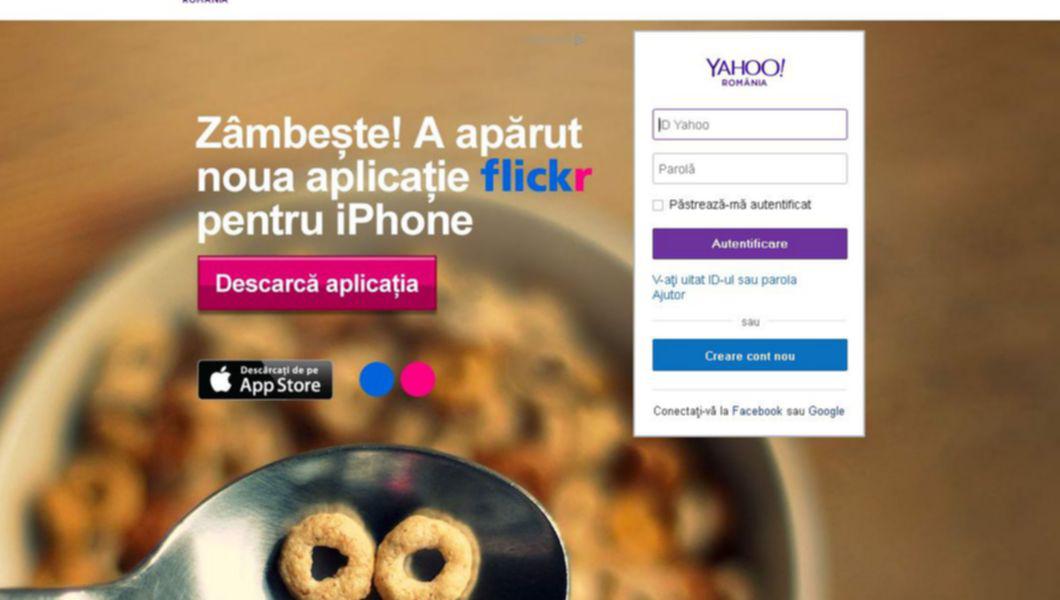1060x600 pixels.
Task: Click the Zâmbește! A apărut headline text
Action: [389, 133]
